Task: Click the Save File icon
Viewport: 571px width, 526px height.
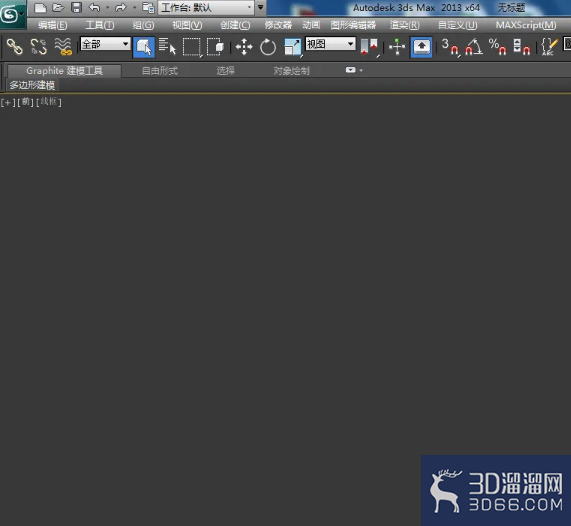Action: coord(76,8)
